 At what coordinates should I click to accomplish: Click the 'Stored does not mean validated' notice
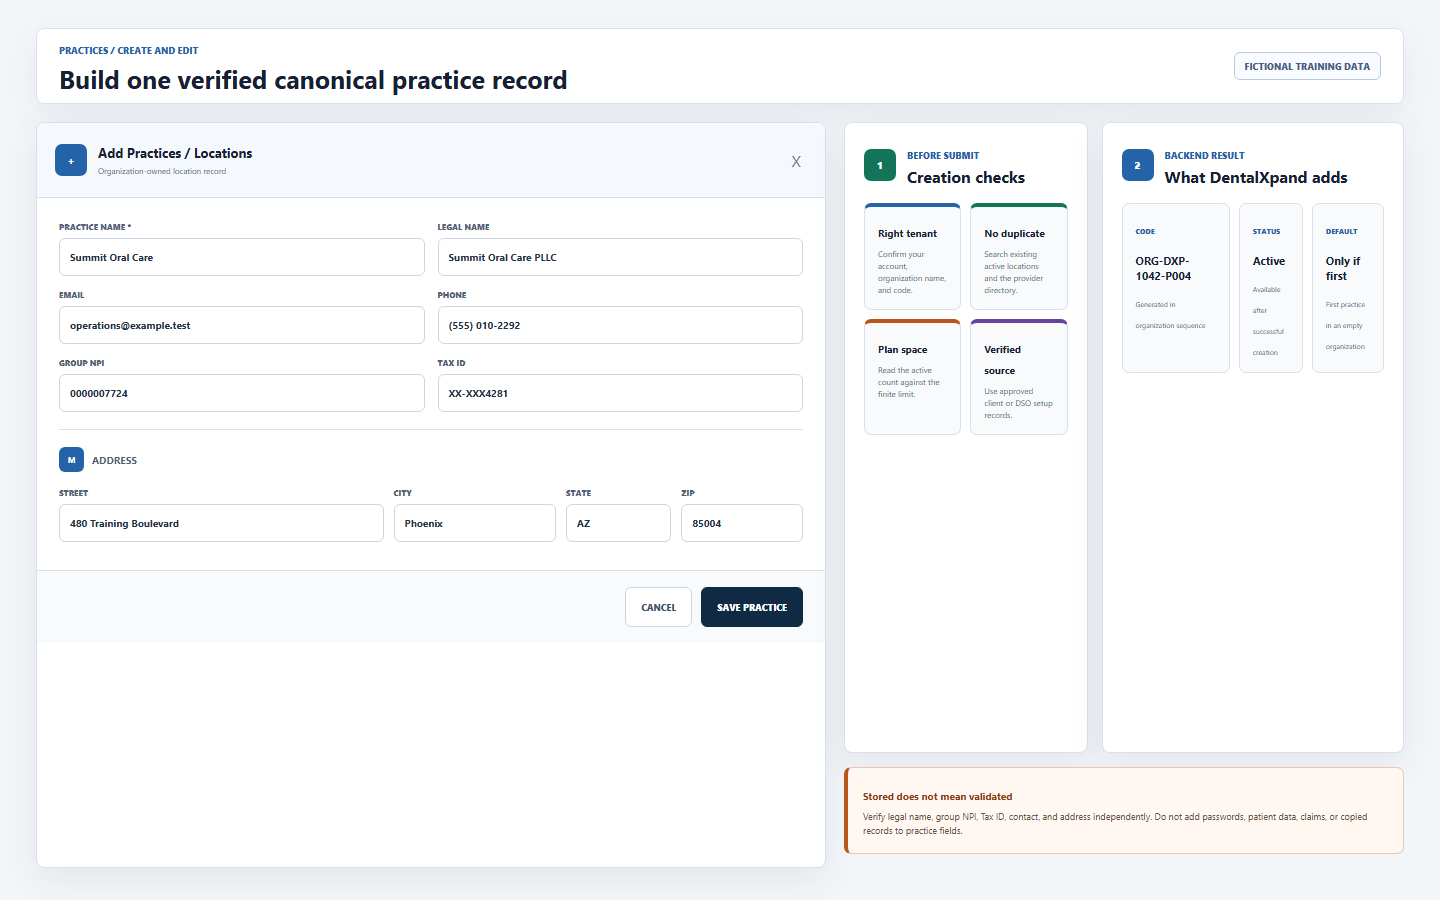coord(1124,811)
